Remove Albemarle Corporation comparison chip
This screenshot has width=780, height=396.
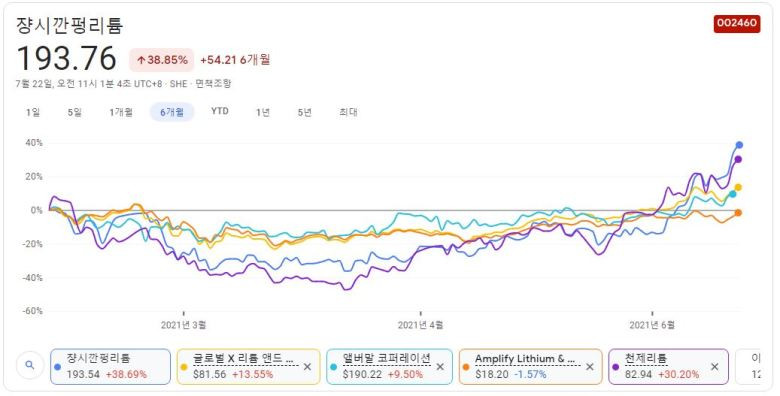440,367
